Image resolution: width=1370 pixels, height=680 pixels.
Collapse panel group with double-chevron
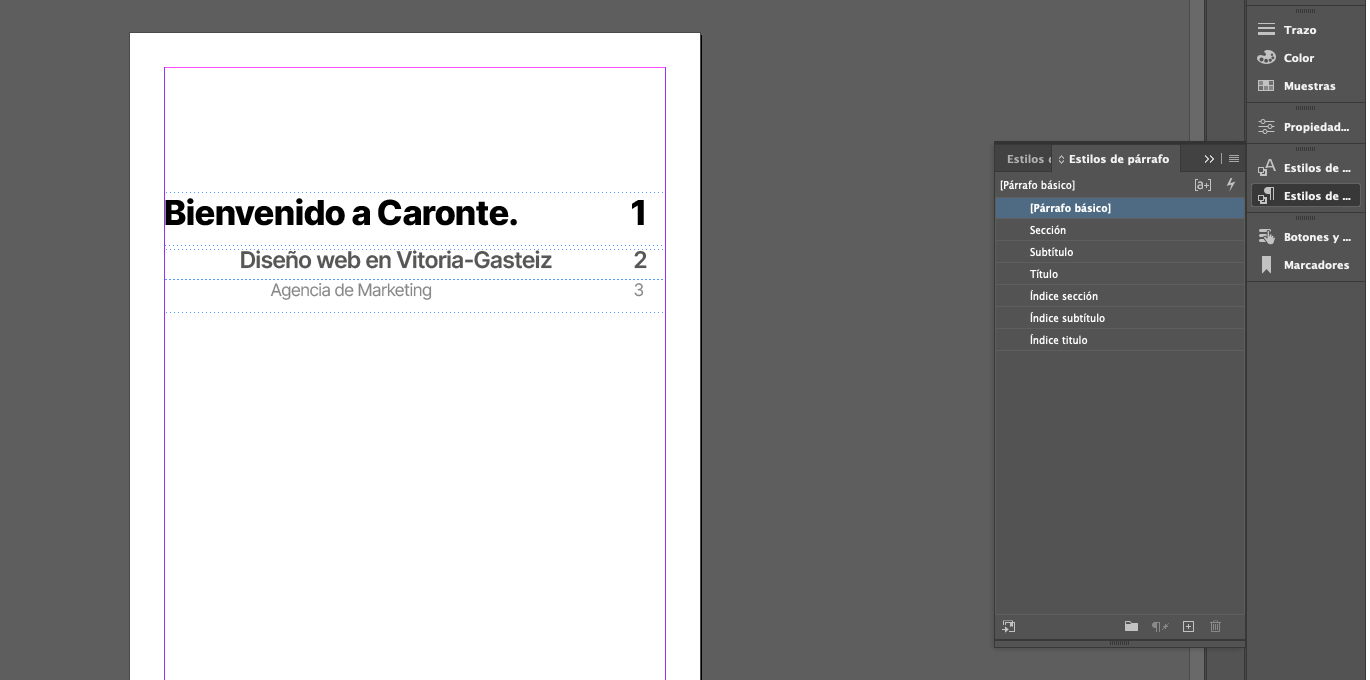pos(1209,158)
